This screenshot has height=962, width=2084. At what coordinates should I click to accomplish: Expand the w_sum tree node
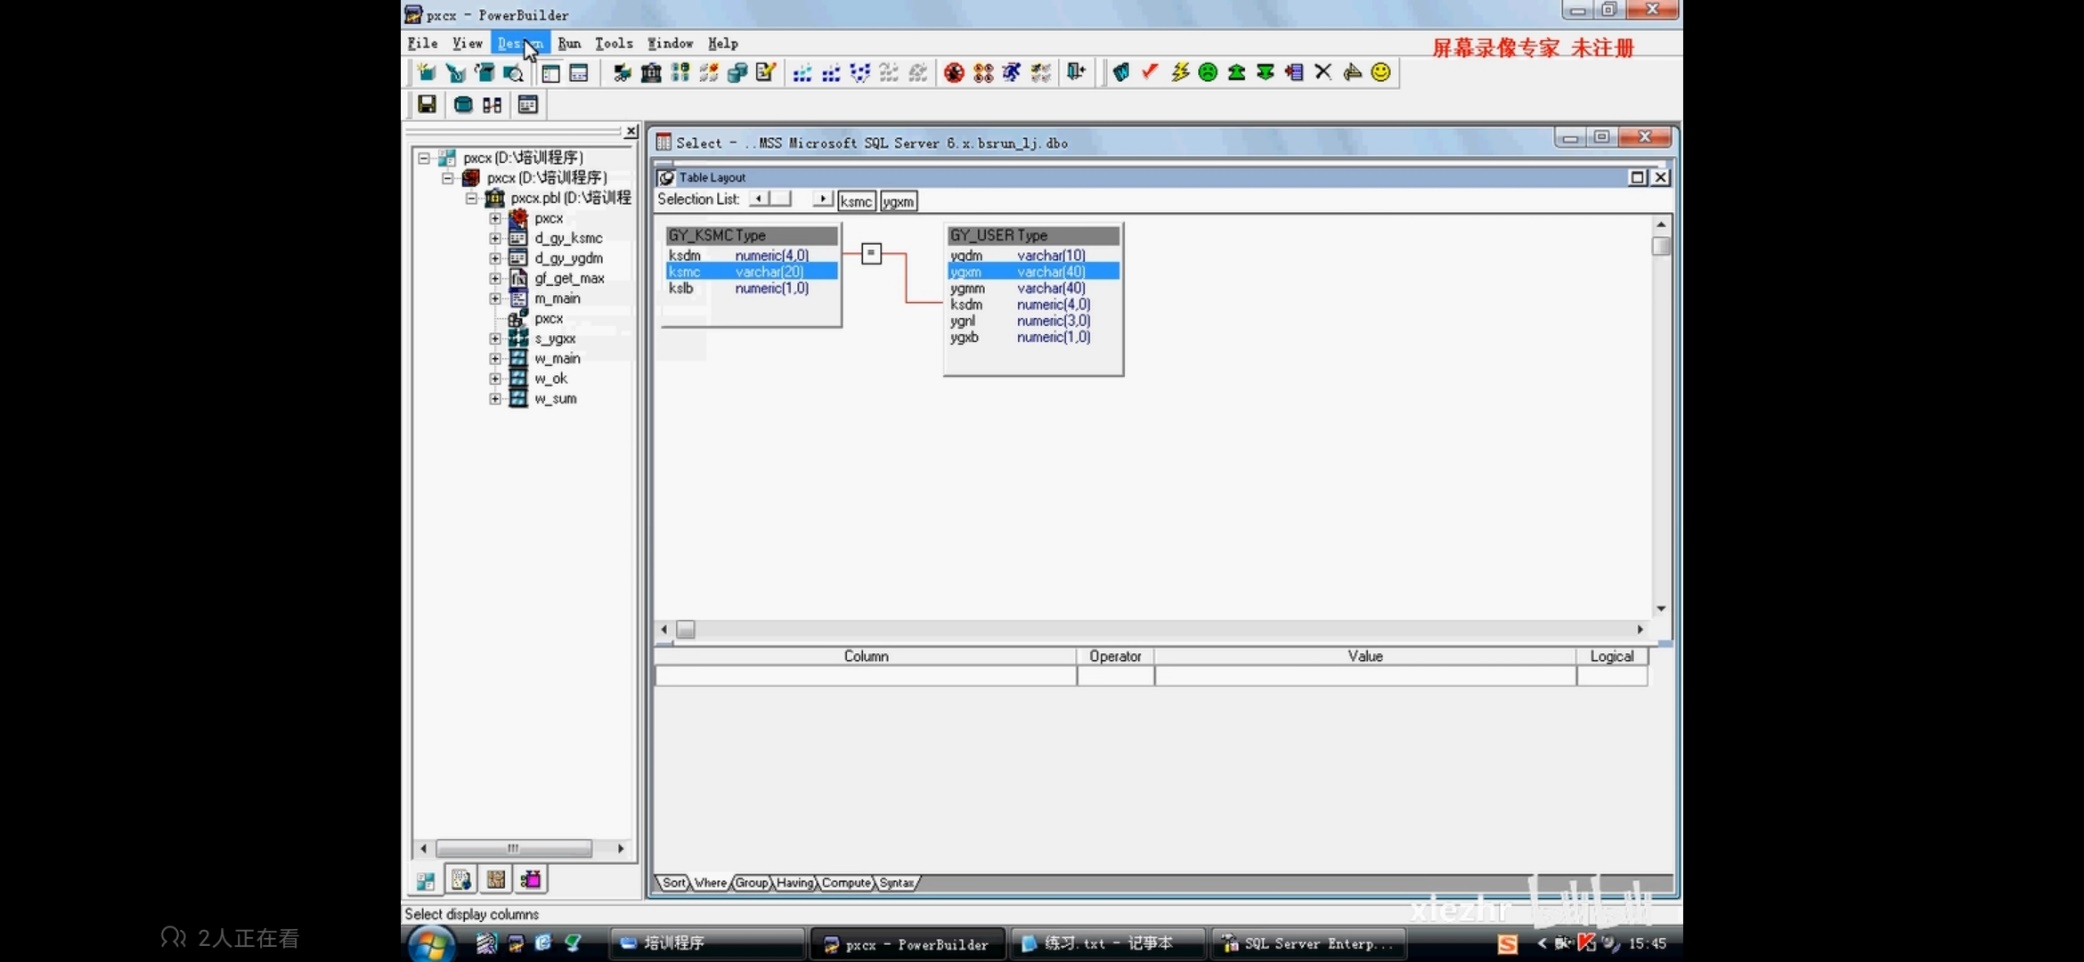point(495,398)
